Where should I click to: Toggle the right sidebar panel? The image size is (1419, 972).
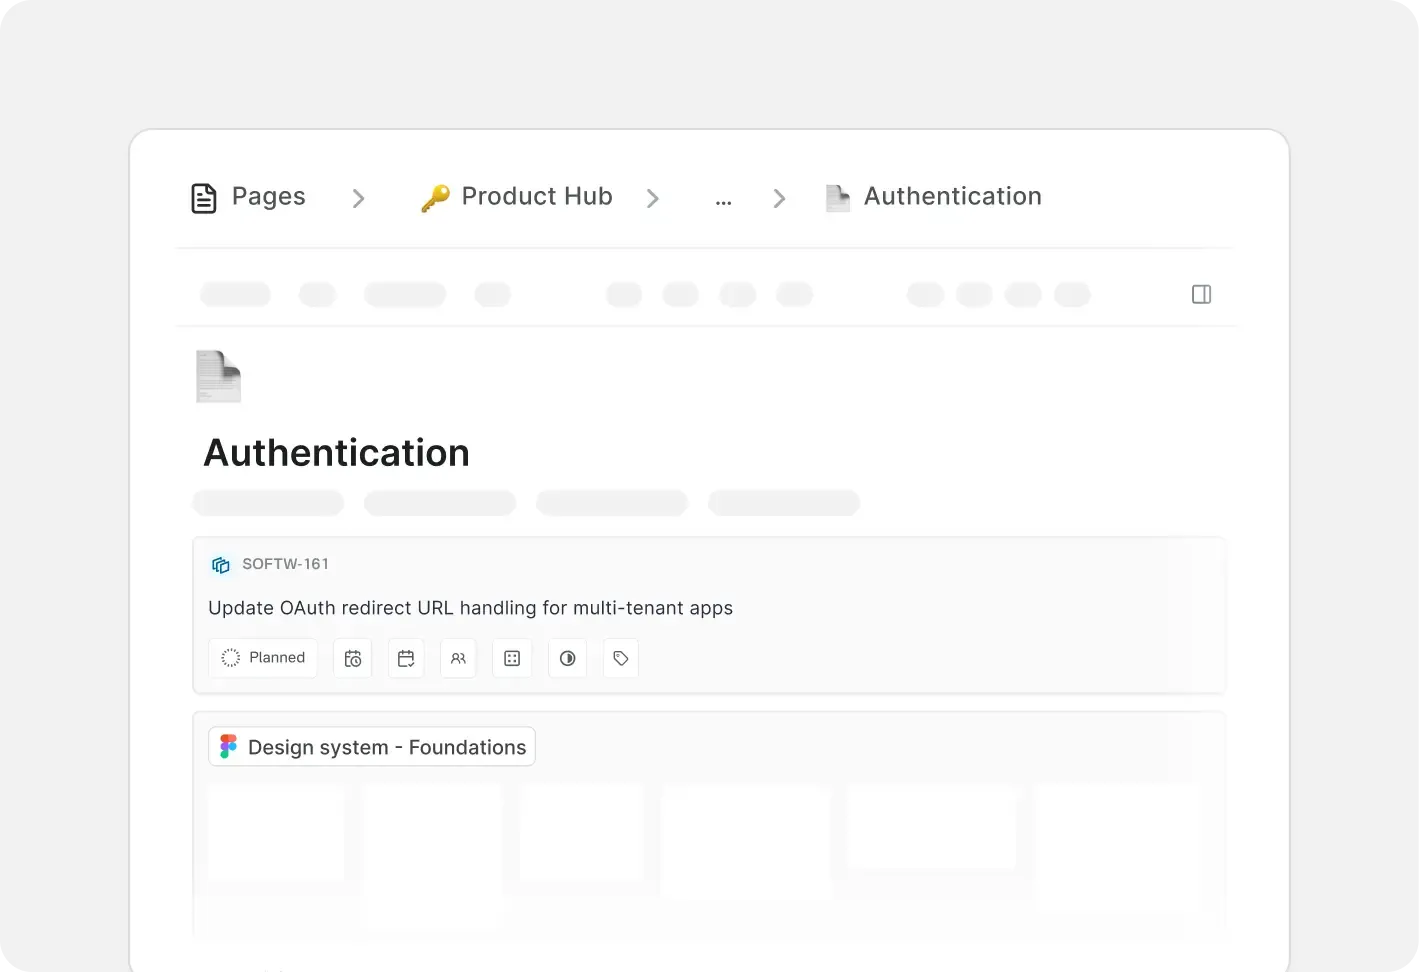tap(1201, 294)
